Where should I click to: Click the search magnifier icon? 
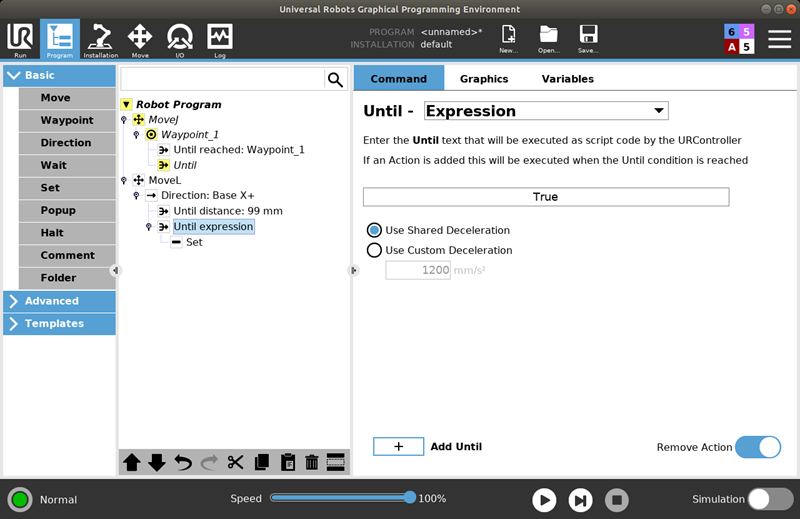[x=335, y=79]
